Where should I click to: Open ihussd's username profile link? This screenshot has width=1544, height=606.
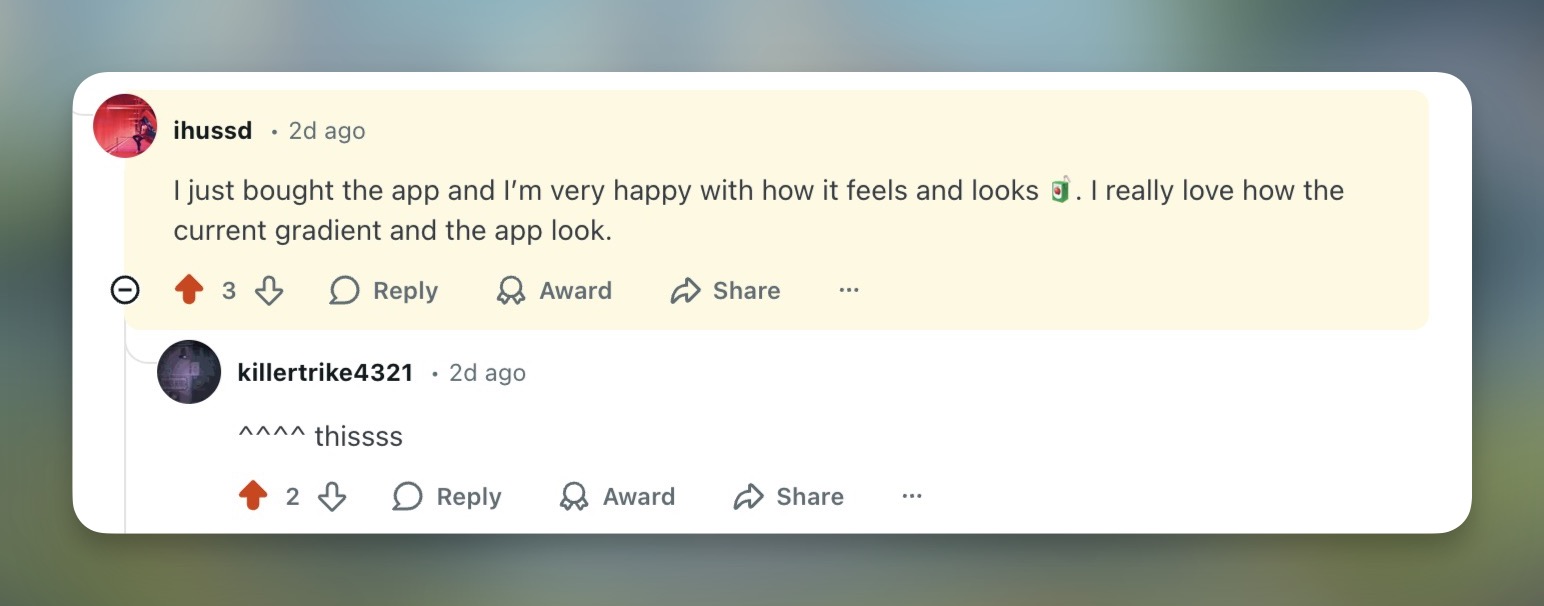pyautogui.click(x=212, y=130)
